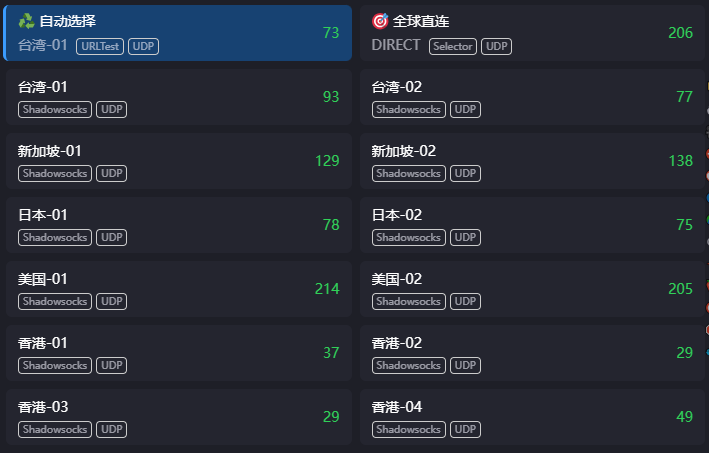Retest latency value 206 on 全球直连
Screen dimensions: 709x453
pyautogui.click(x=681, y=33)
